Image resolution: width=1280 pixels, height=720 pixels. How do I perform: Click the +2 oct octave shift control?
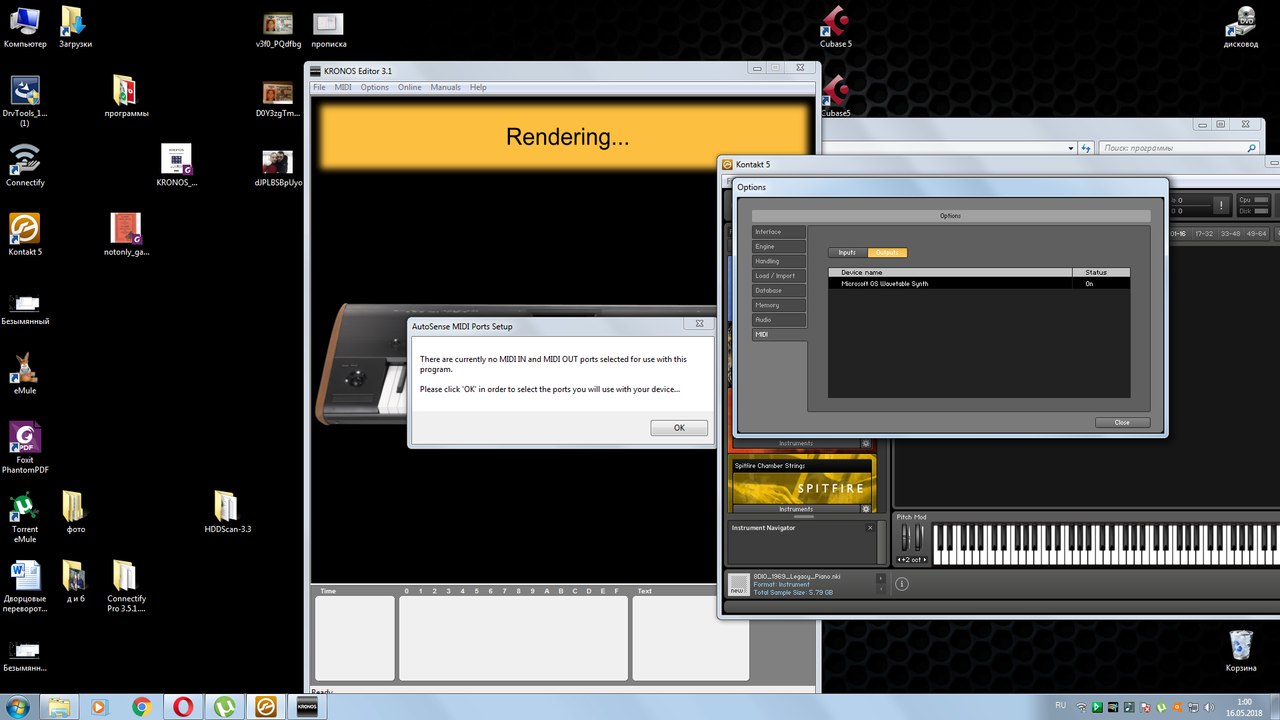pyautogui.click(x=911, y=559)
